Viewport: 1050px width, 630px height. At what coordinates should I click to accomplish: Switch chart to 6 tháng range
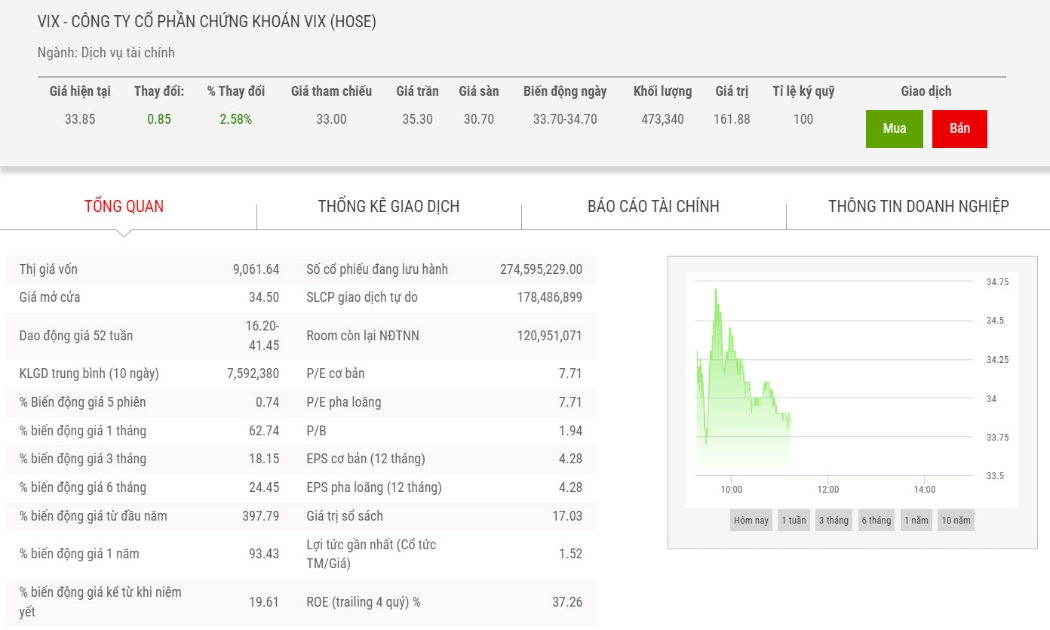[876, 520]
